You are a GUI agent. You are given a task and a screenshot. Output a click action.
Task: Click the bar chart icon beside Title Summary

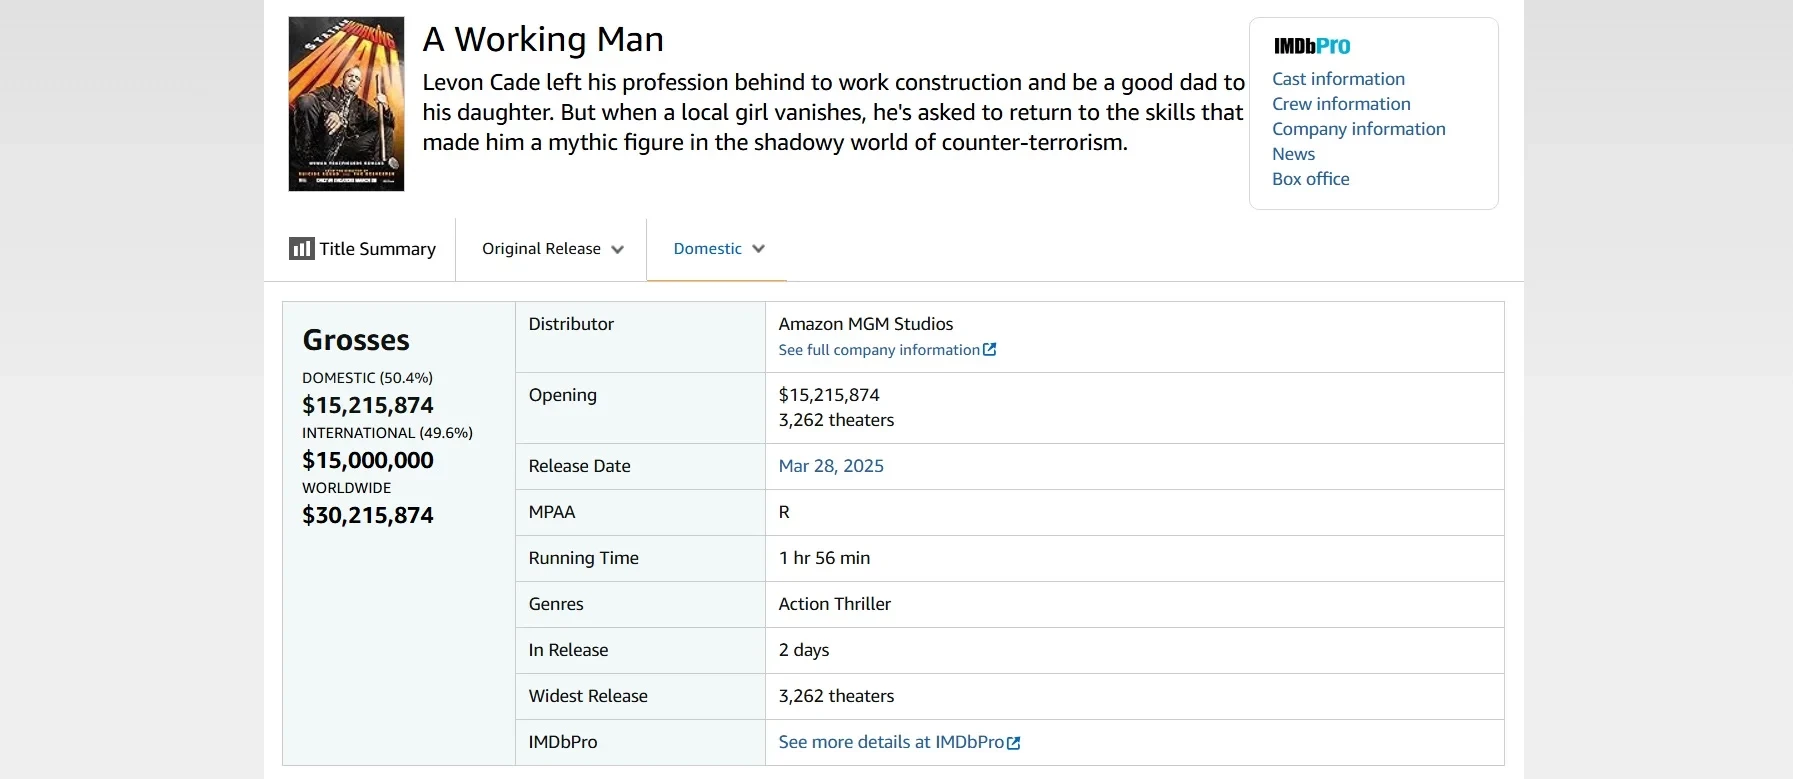301,249
